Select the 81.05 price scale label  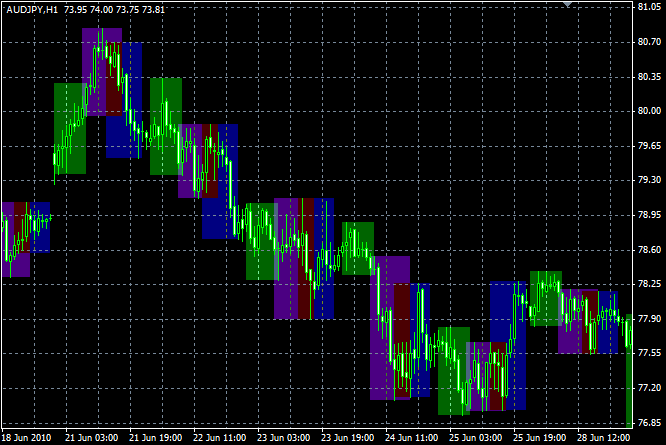[649, 7]
